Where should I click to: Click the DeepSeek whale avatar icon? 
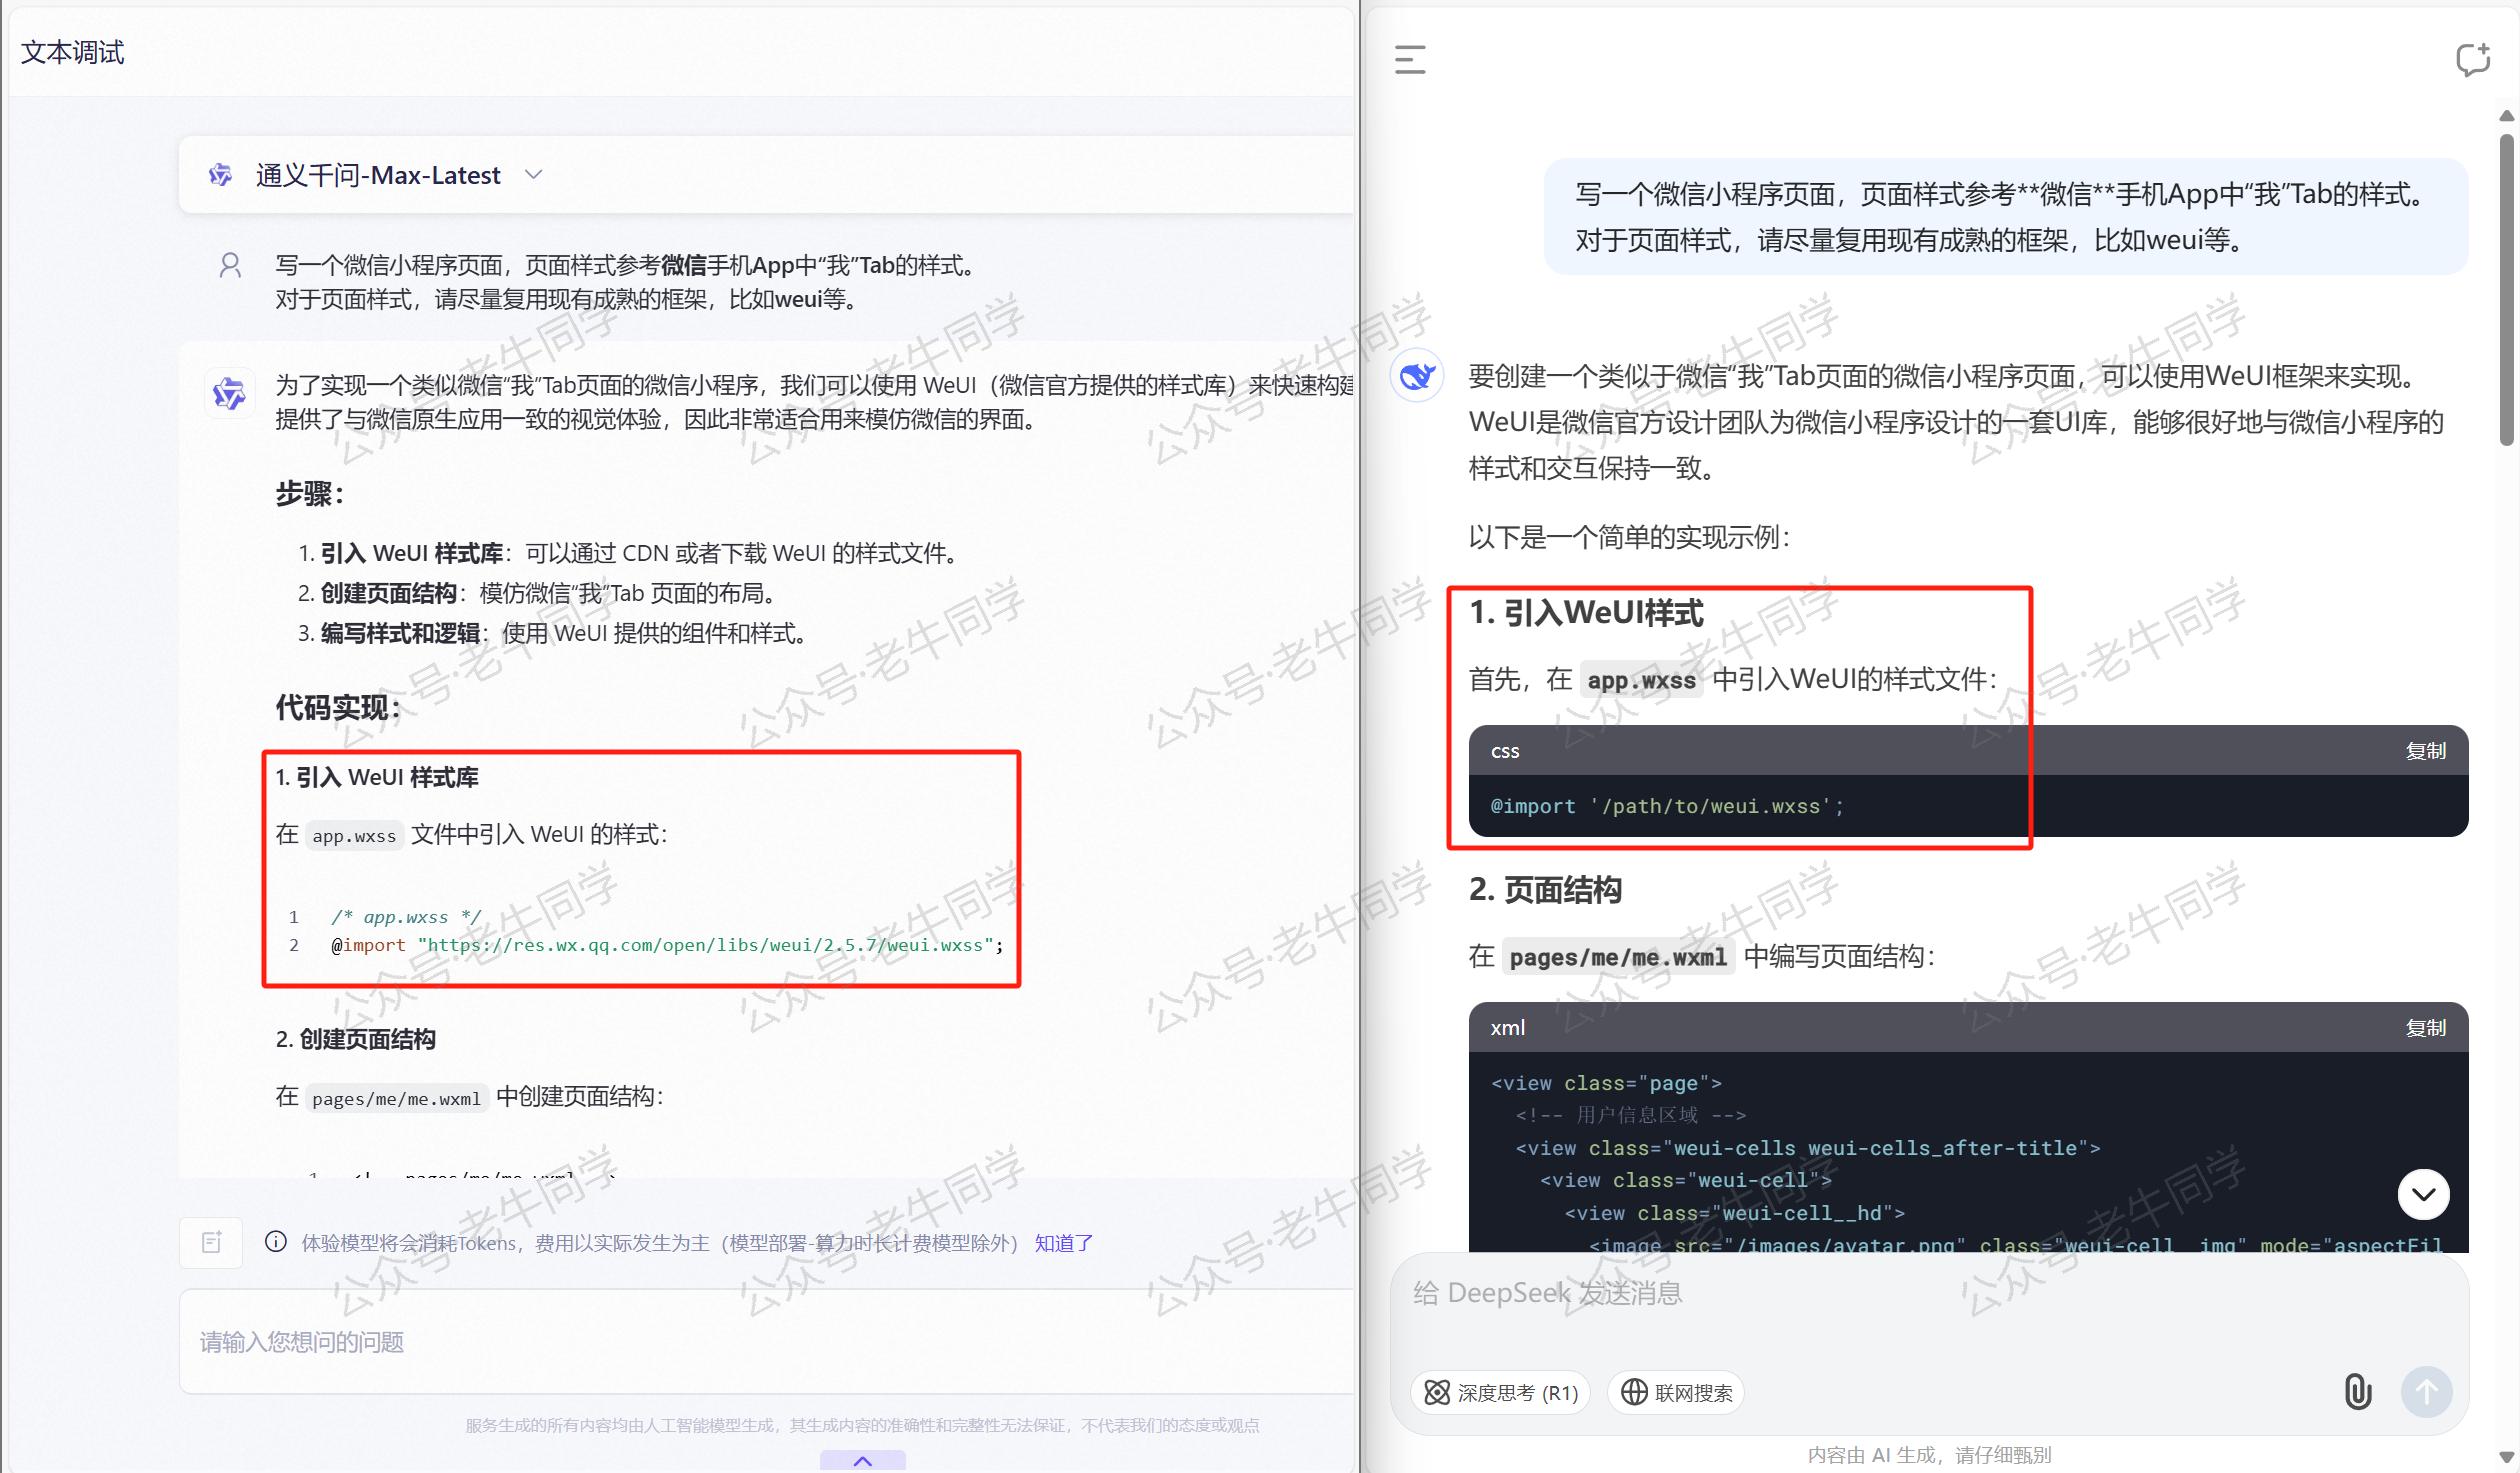1417,376
